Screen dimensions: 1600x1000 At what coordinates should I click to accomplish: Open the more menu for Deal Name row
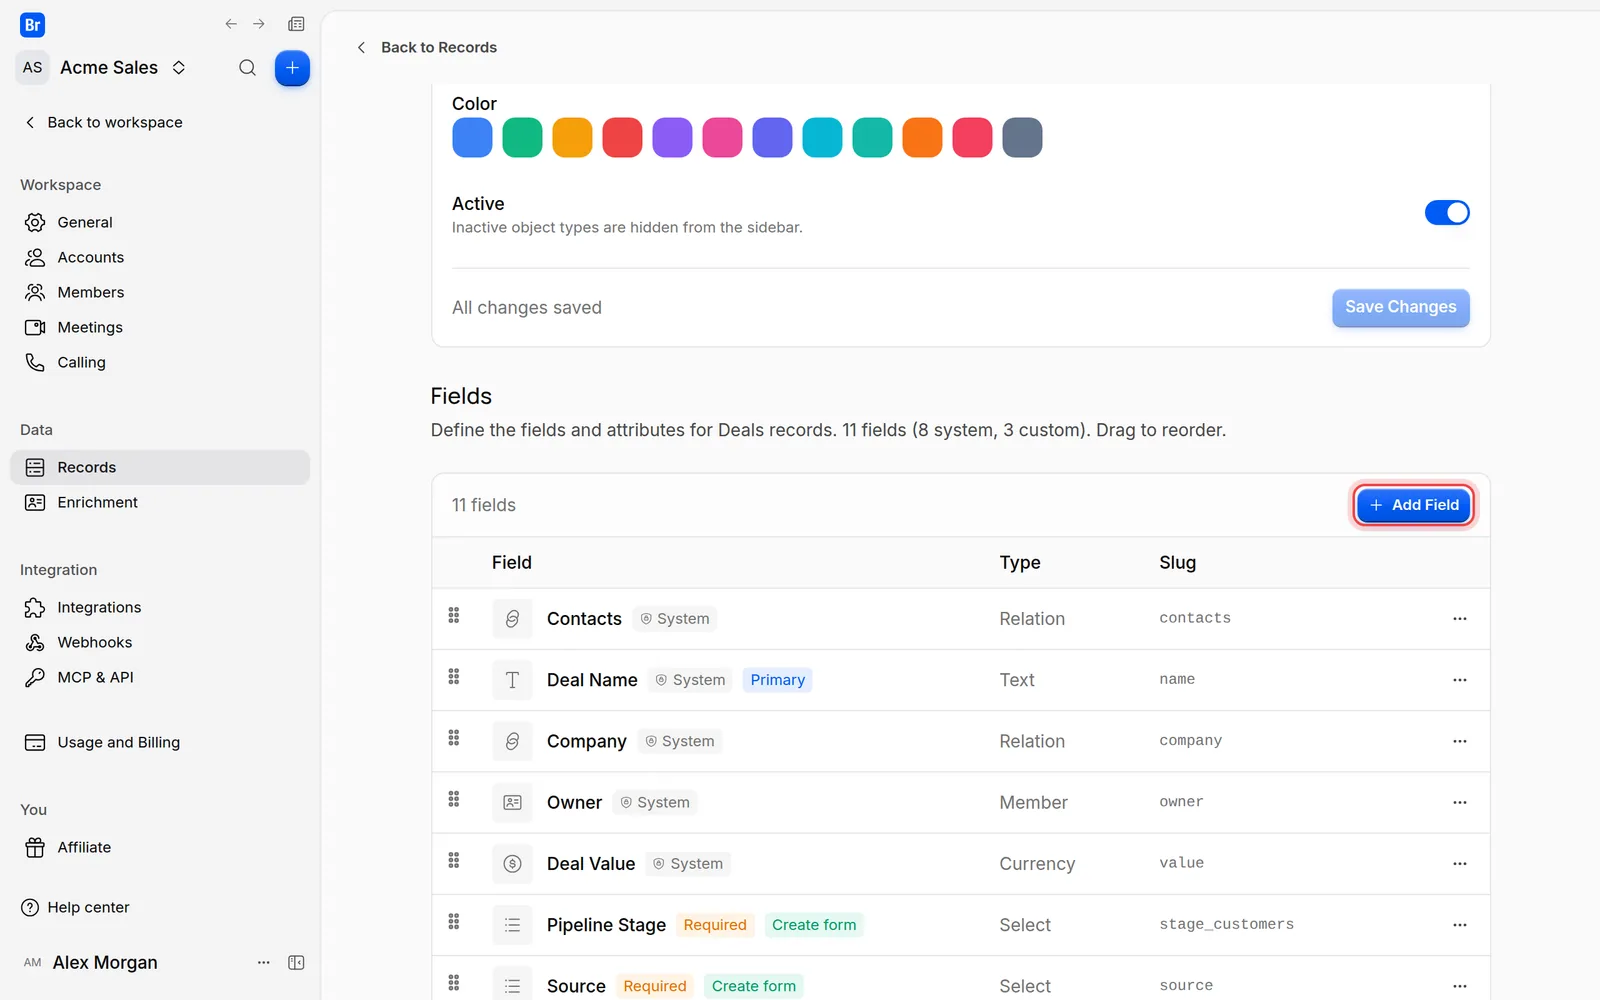coord(1460,680)
